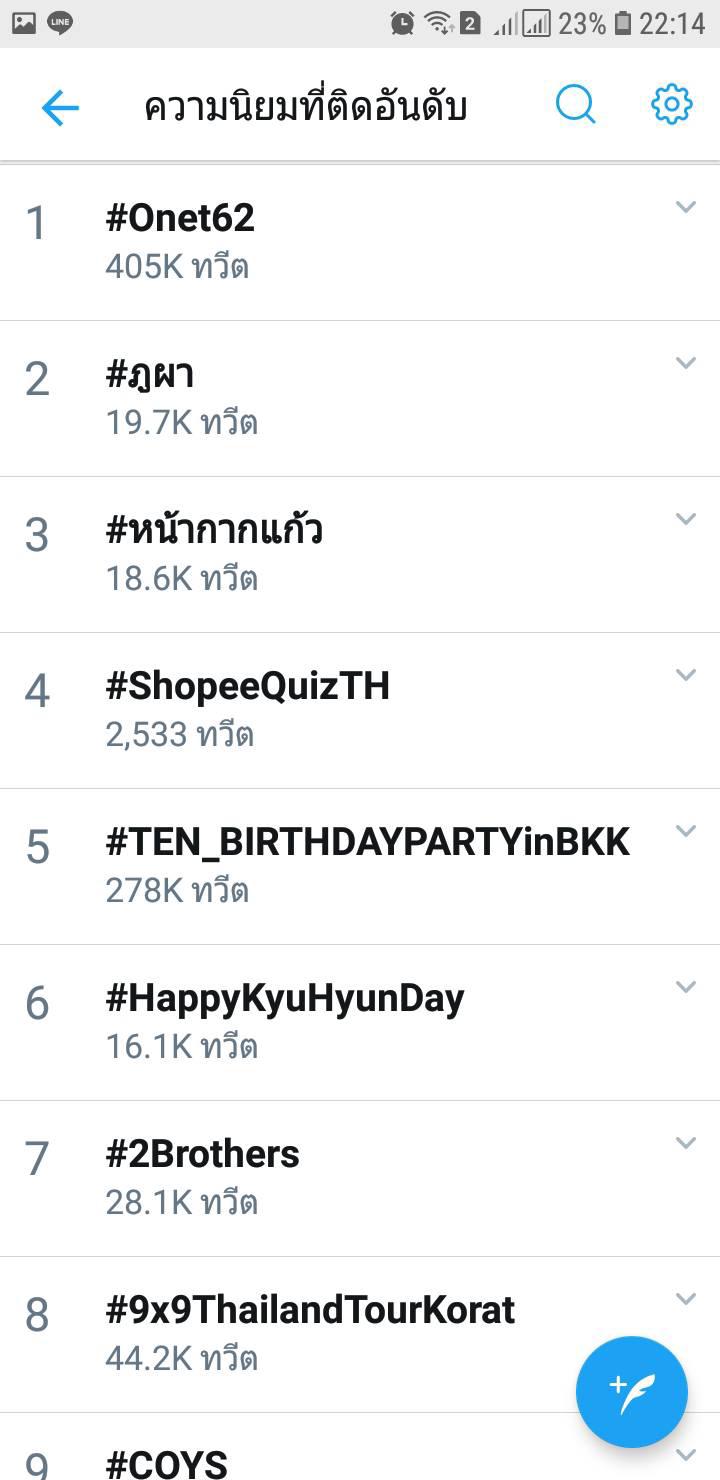Open the #COYS trend entry
The width and height of the screenshot is (720, 1480).
tap(166, 1465)
